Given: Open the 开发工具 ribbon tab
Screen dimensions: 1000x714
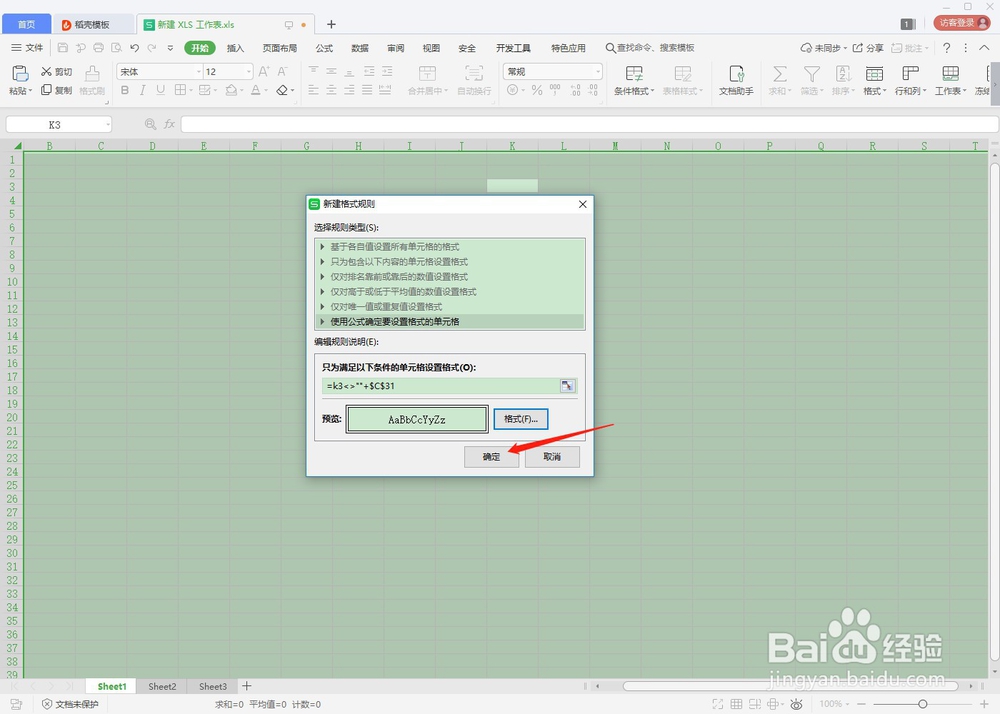Looking at the screenshot, I should click(513, 48).
